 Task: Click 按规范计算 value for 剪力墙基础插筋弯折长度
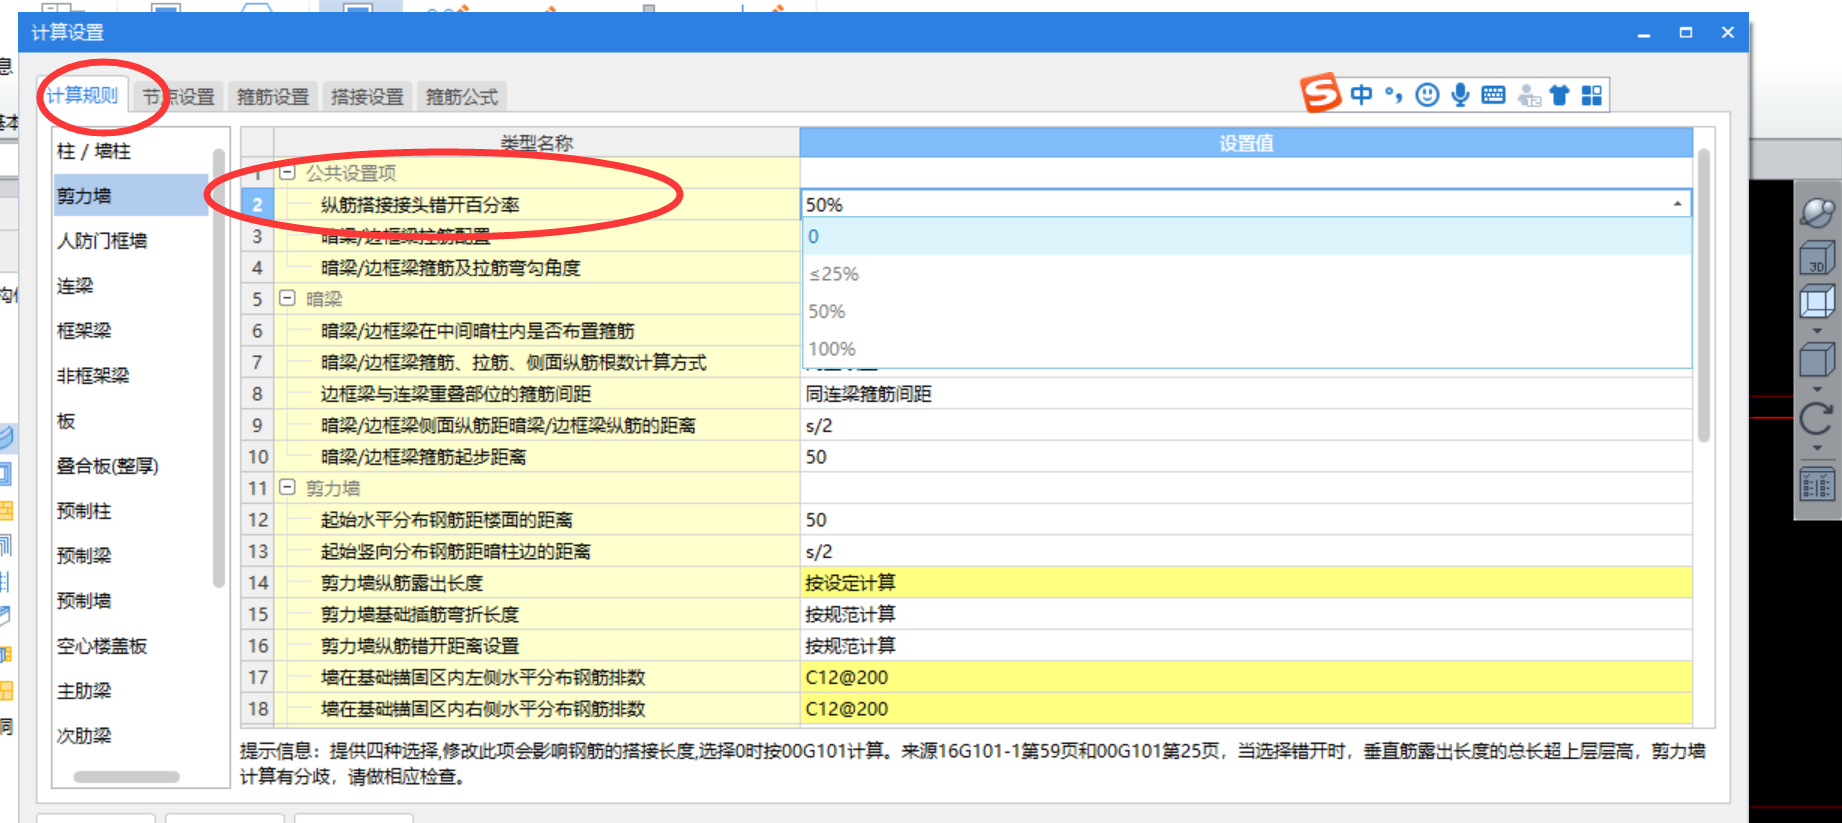pos(1246,614)
